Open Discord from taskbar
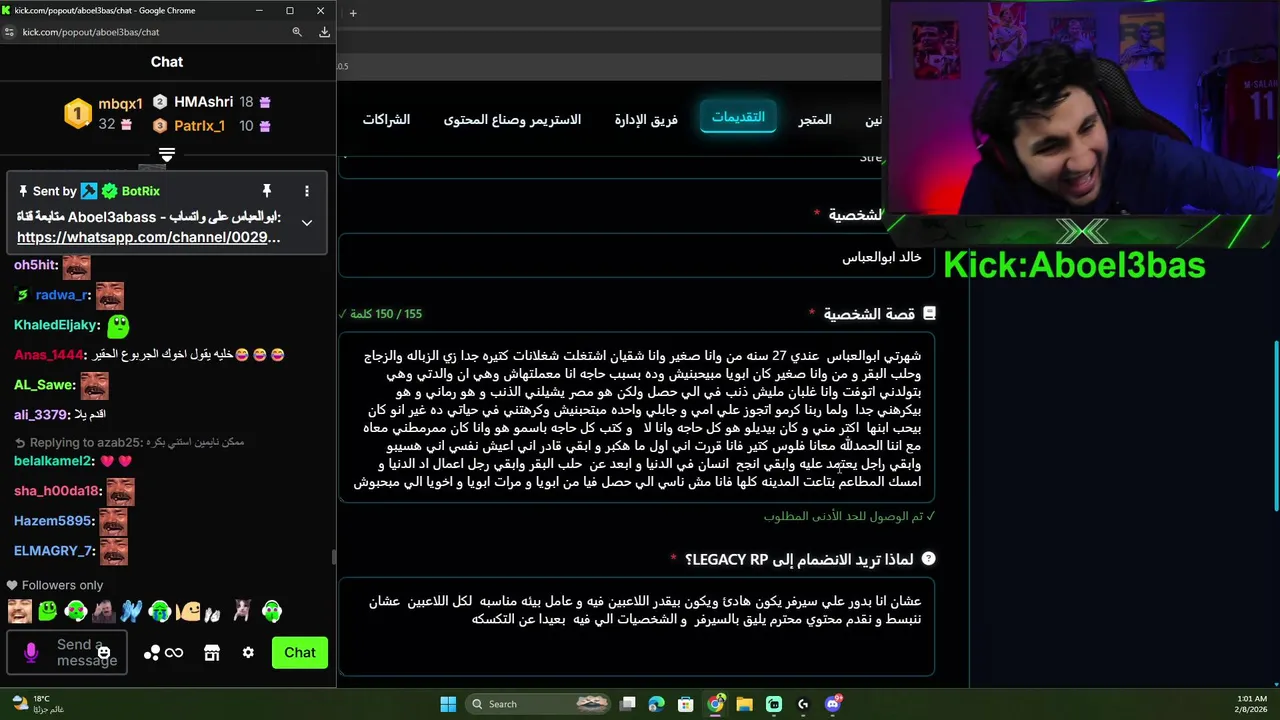Screen dimensions: 1280x720 point(833,704)
